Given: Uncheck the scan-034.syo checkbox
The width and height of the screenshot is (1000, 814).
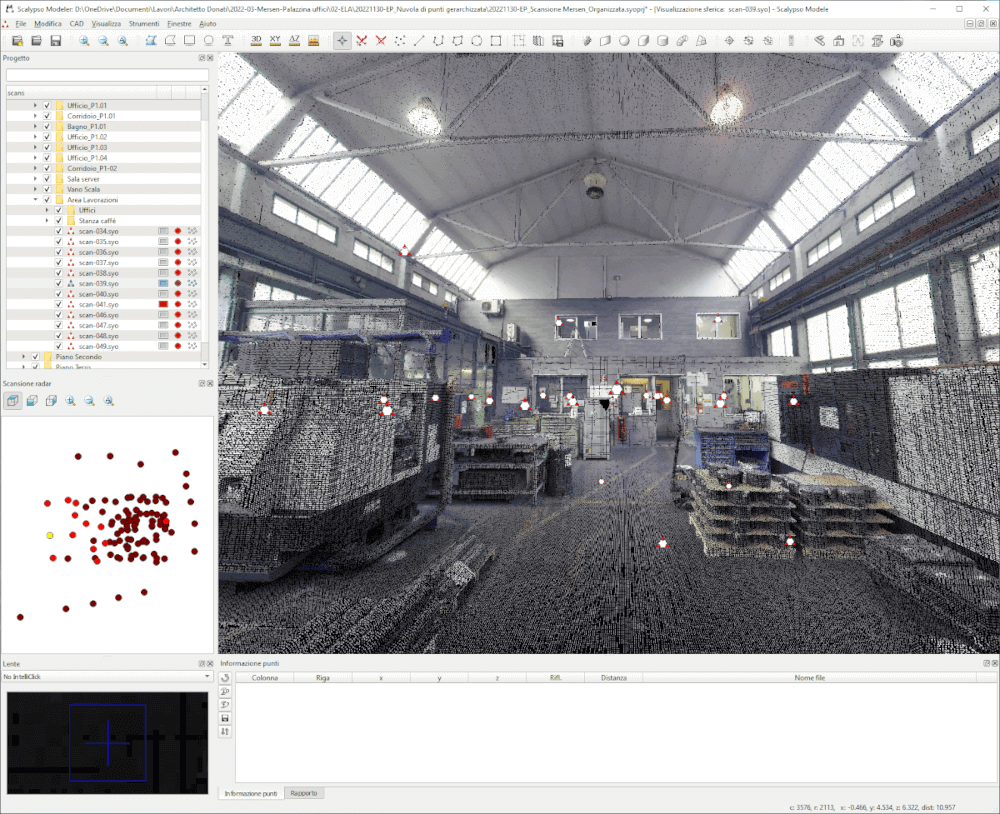Looking at the screenshot, I should click(x=59, y=231).
